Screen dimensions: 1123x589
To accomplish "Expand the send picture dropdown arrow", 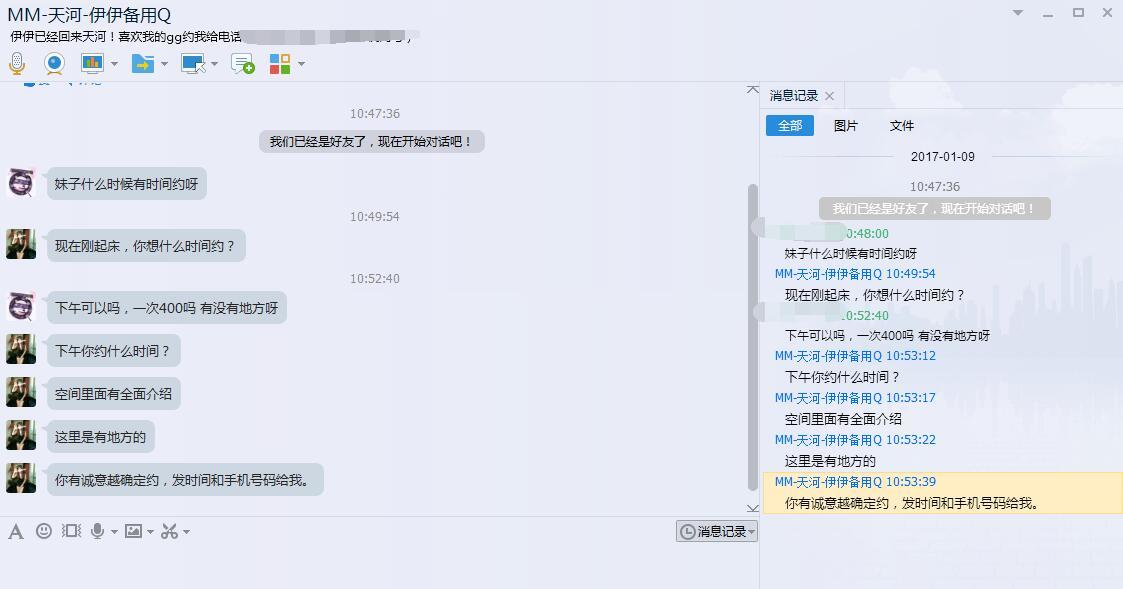I will pyautogui.click(x=150, y=532).
